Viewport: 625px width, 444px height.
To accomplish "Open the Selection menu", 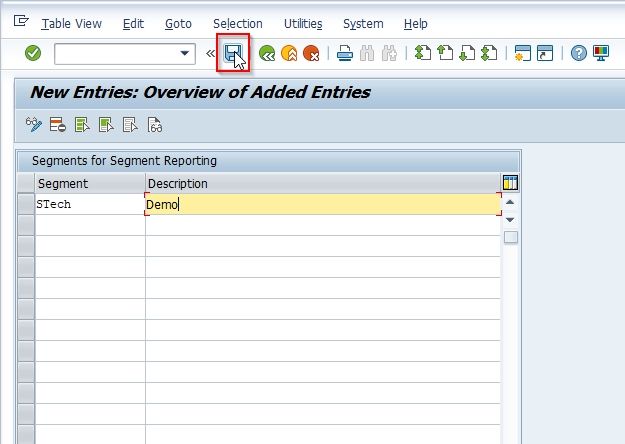I will click(238, 24).
